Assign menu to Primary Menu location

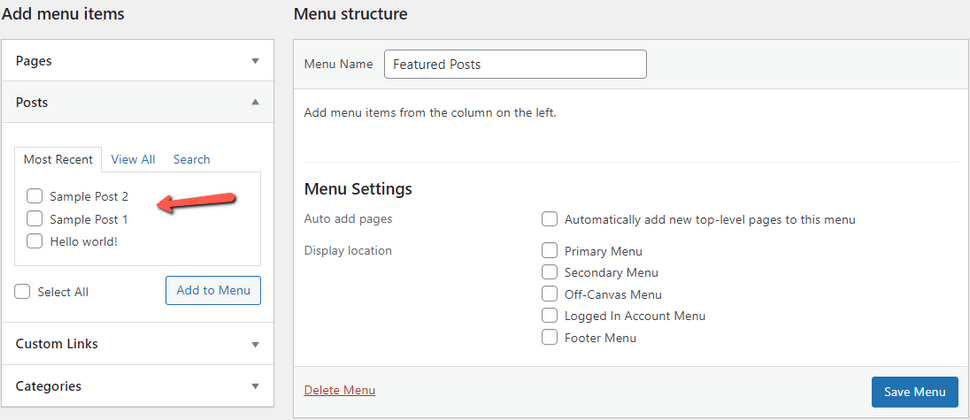coord(549,251)
